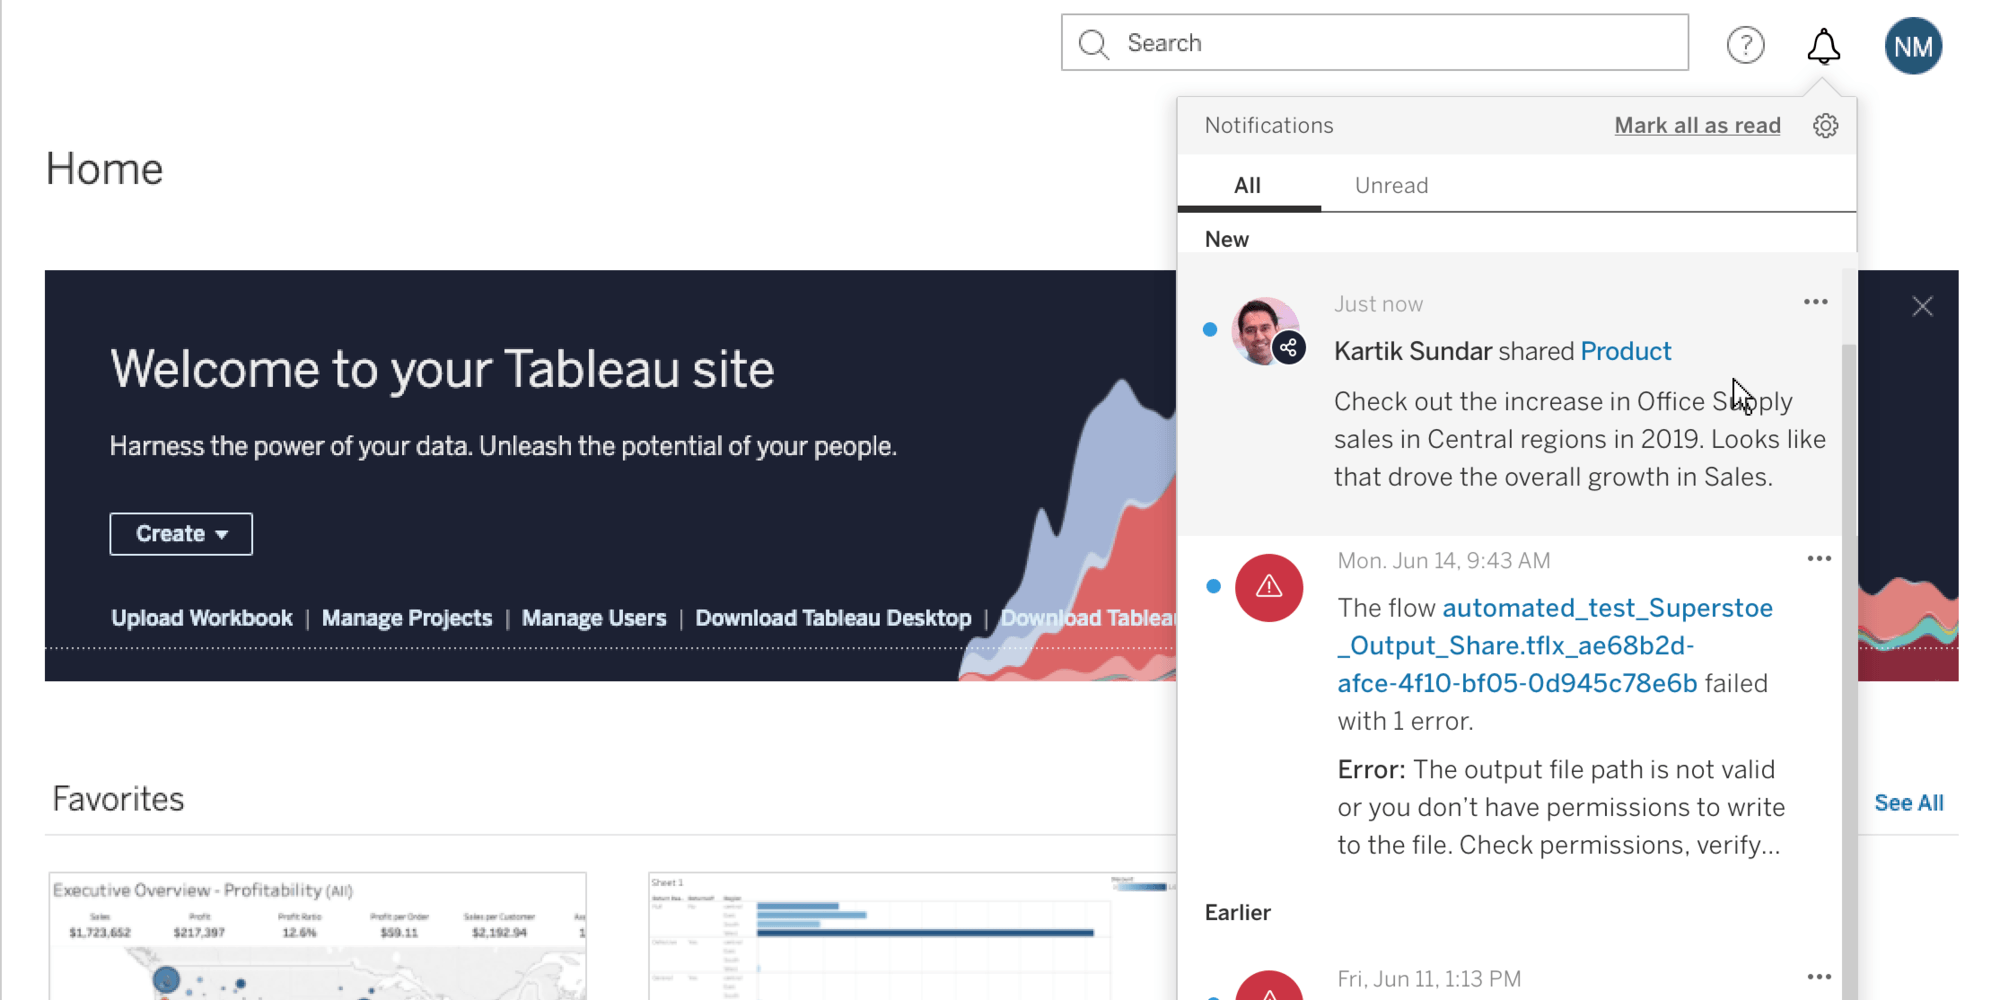
Task: Select the All notifications tab
Action: (1248, 185)
